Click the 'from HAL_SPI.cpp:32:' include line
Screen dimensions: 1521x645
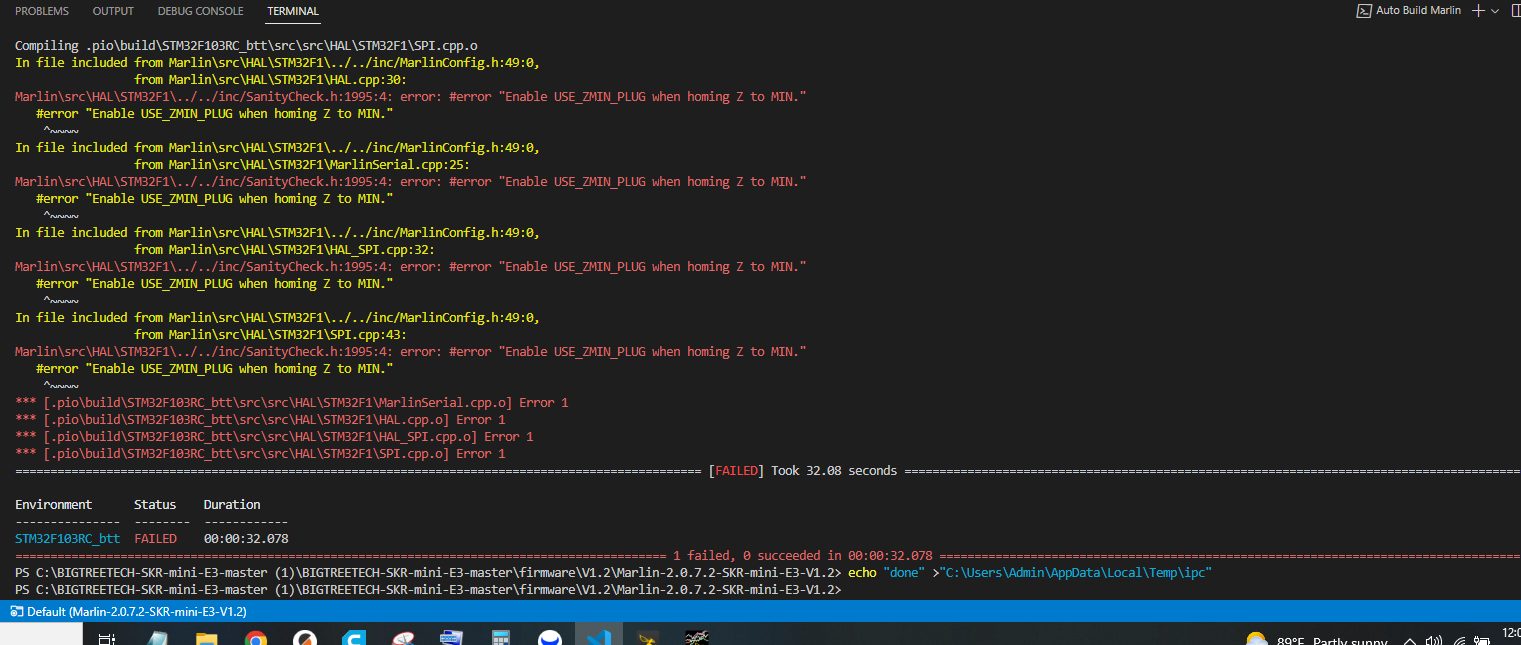[284, 249]
